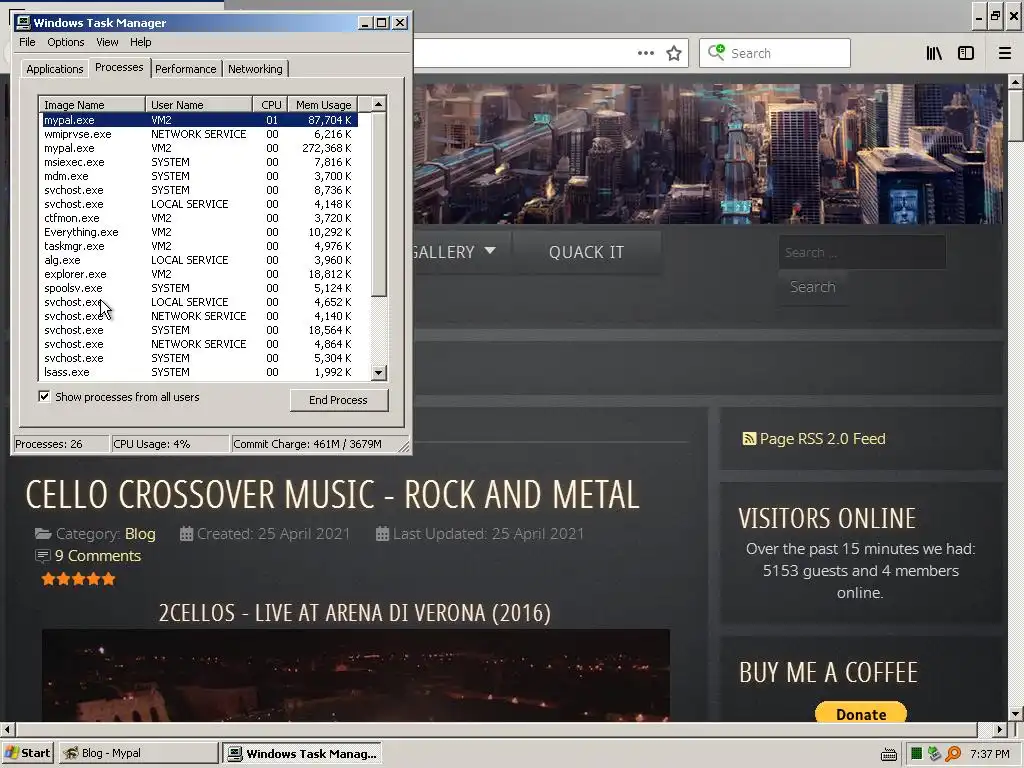Viewport: 1024px width, 768px height.
Task: Click the five-star rating under the article
Action: pos(78,579)
